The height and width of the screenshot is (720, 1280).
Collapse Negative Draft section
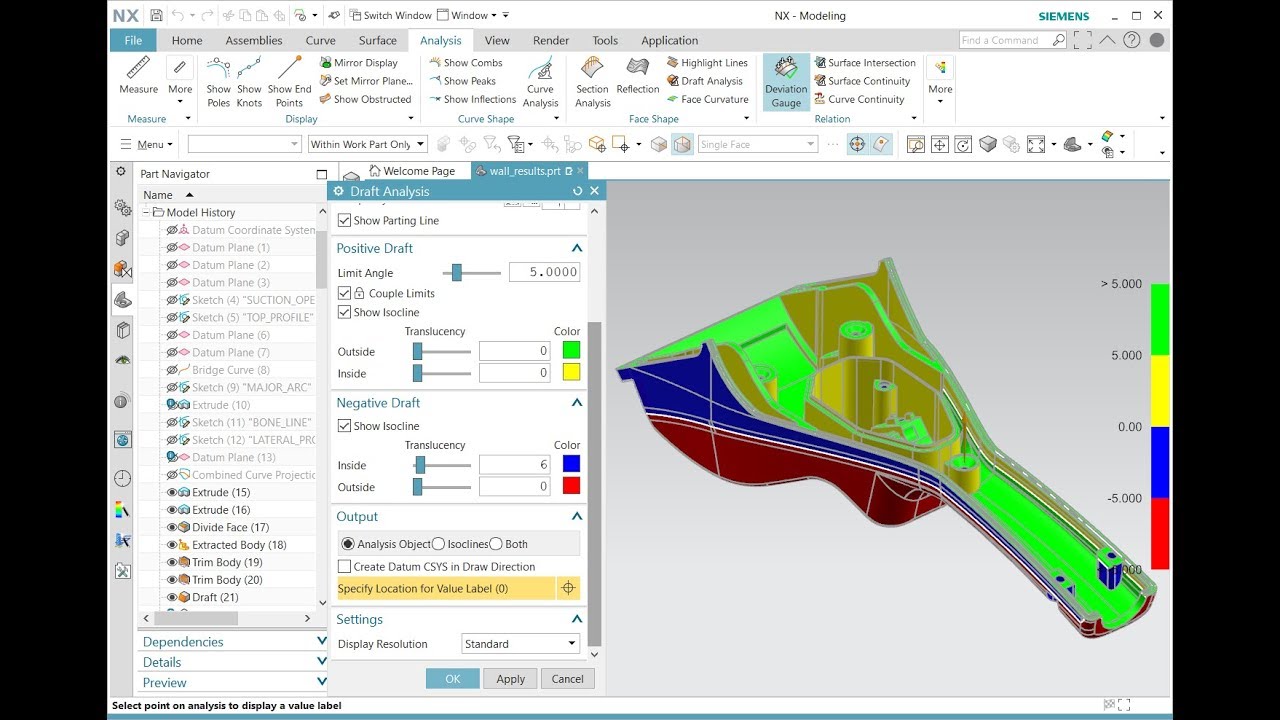576,403
